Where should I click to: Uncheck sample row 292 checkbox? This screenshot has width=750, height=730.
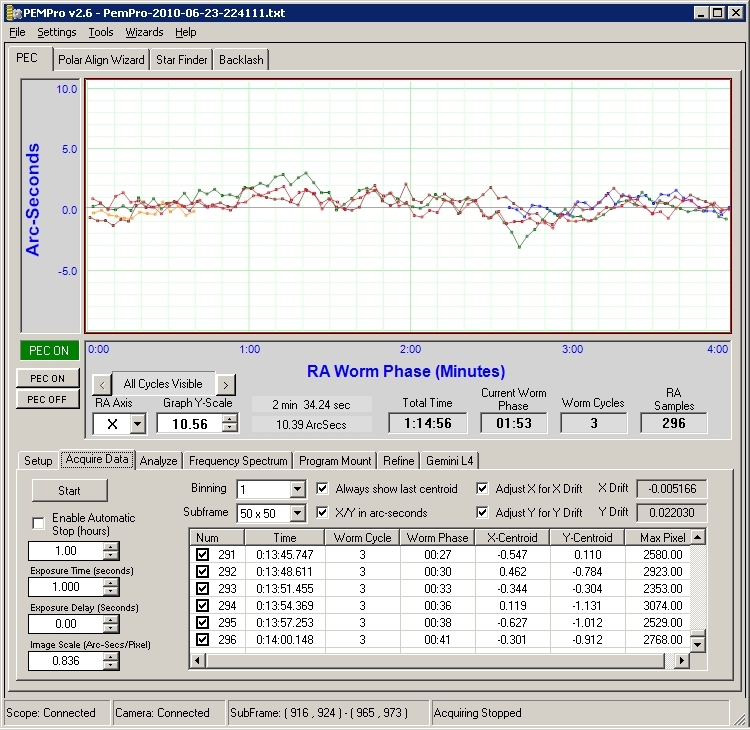coord(202,572)
